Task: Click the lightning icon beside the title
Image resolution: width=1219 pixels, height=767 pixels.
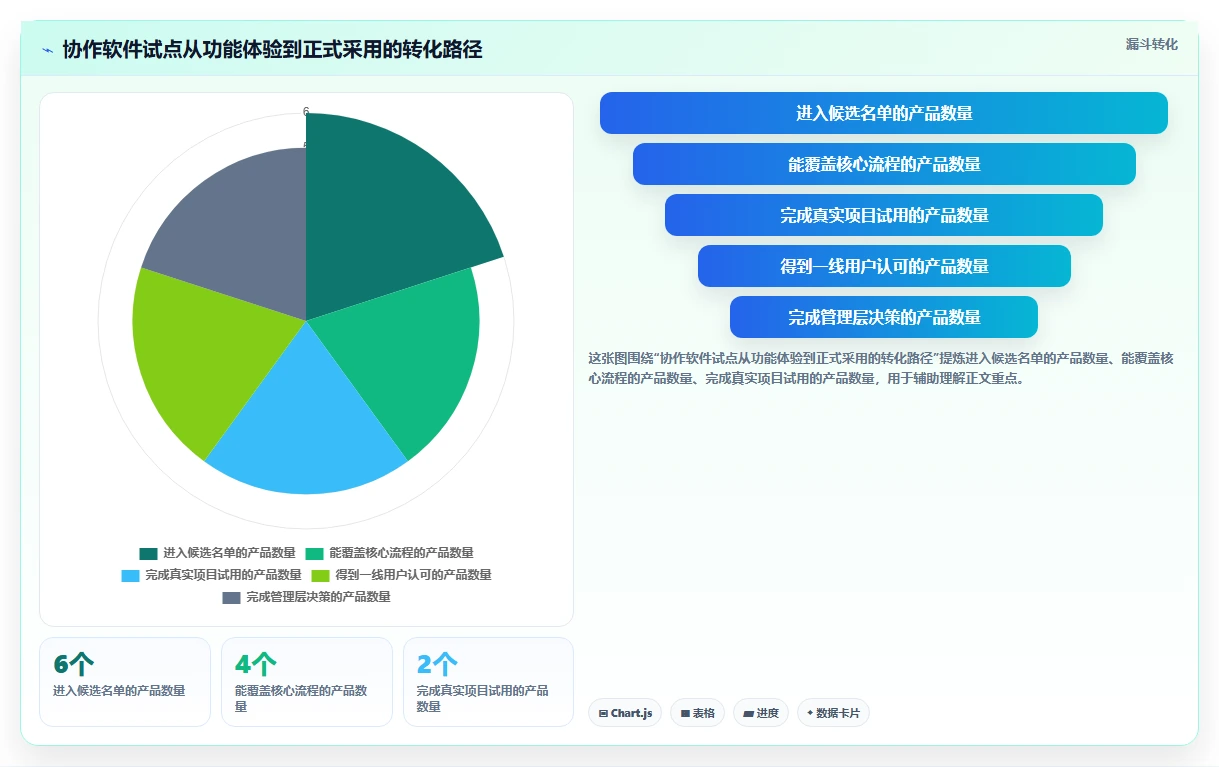Action: pos(48,50)
